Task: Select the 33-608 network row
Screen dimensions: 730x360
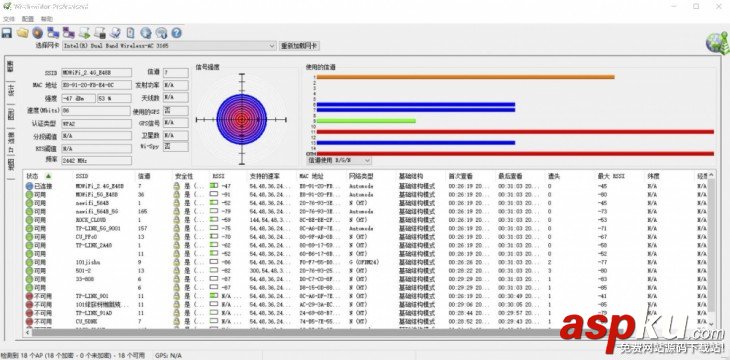Action: click(x=366, y=279)
